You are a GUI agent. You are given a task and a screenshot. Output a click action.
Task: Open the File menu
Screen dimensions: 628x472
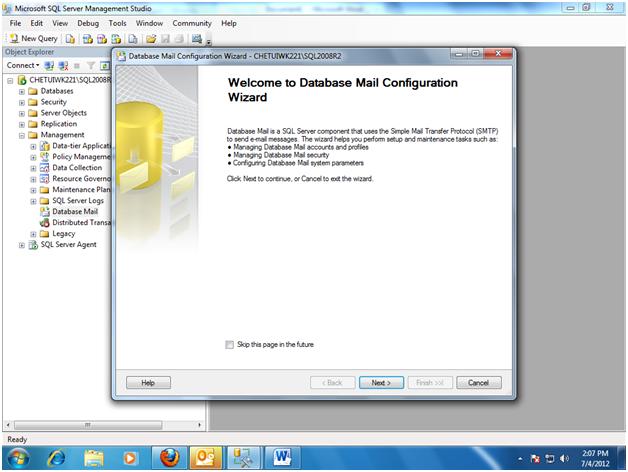[x=15, y=23]
